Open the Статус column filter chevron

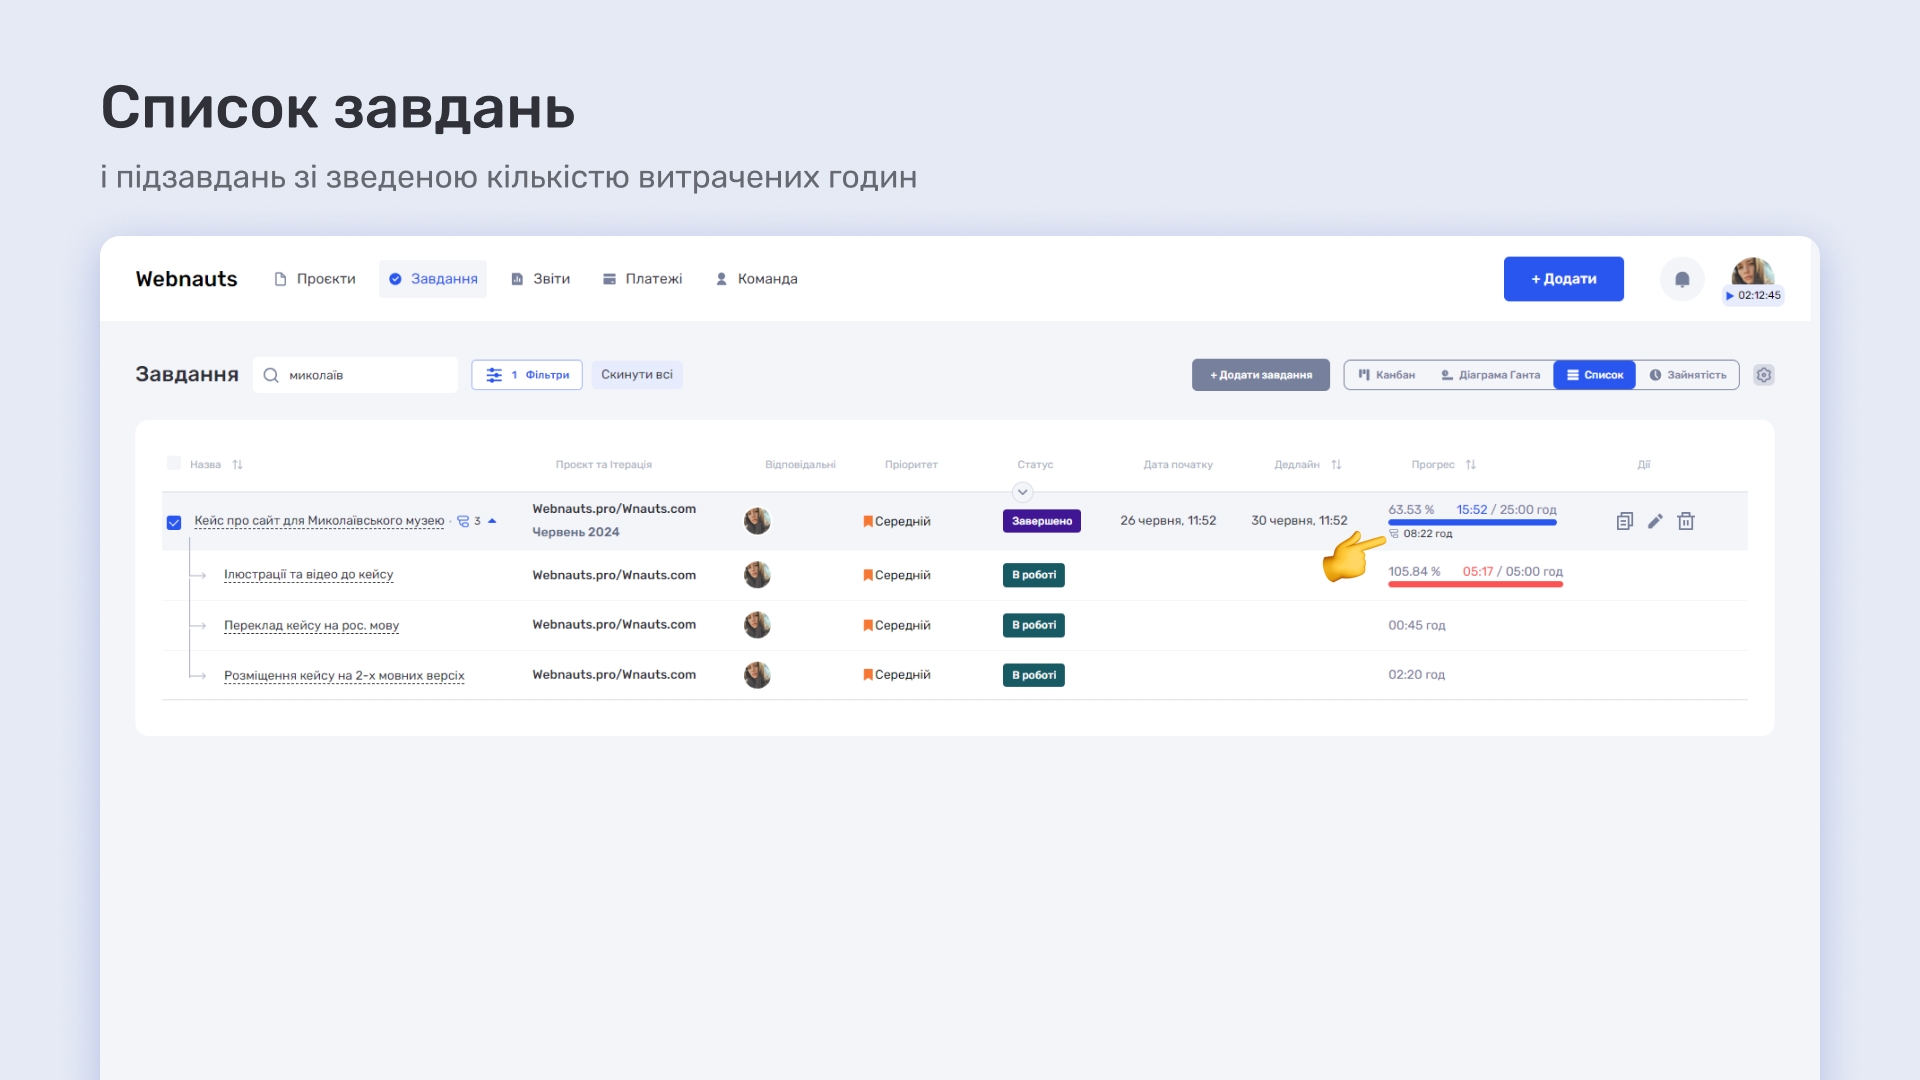pos(1022,492)
